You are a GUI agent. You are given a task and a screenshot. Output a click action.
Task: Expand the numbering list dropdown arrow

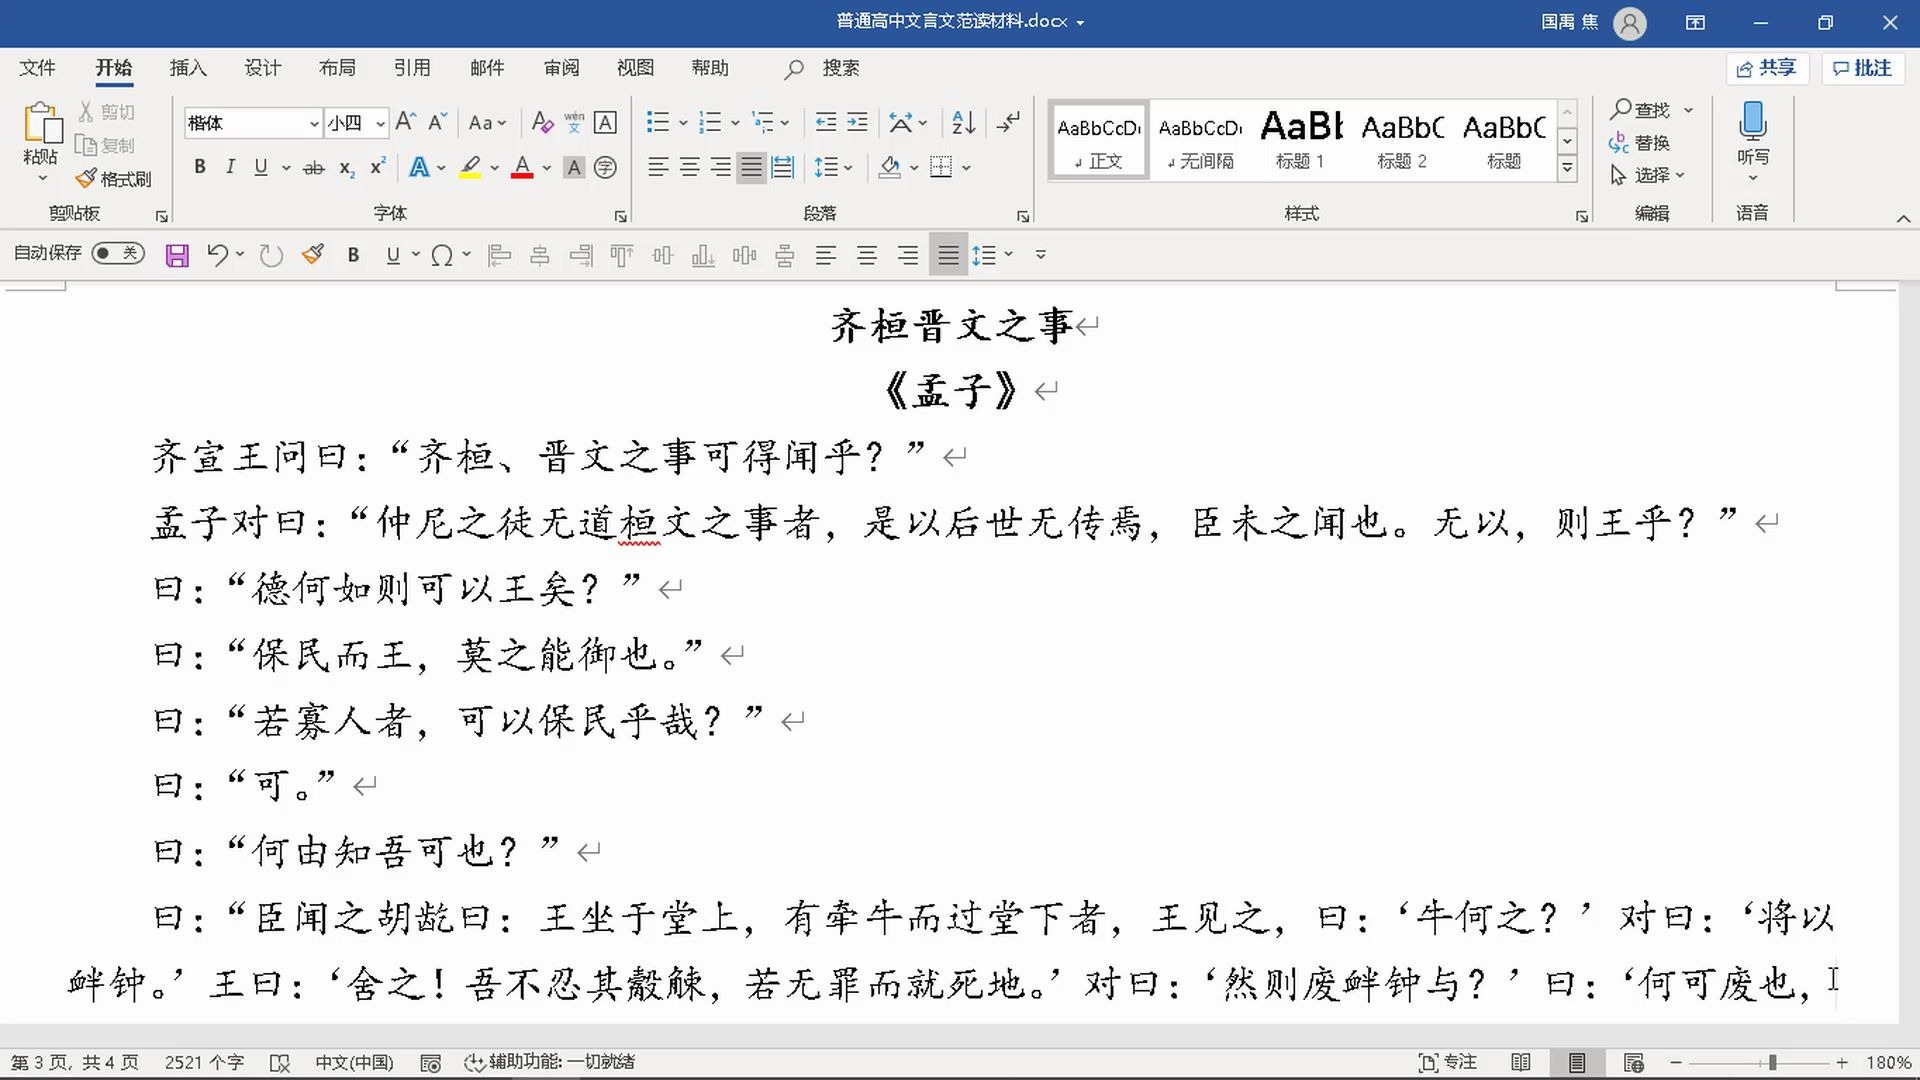pos(735,123)
